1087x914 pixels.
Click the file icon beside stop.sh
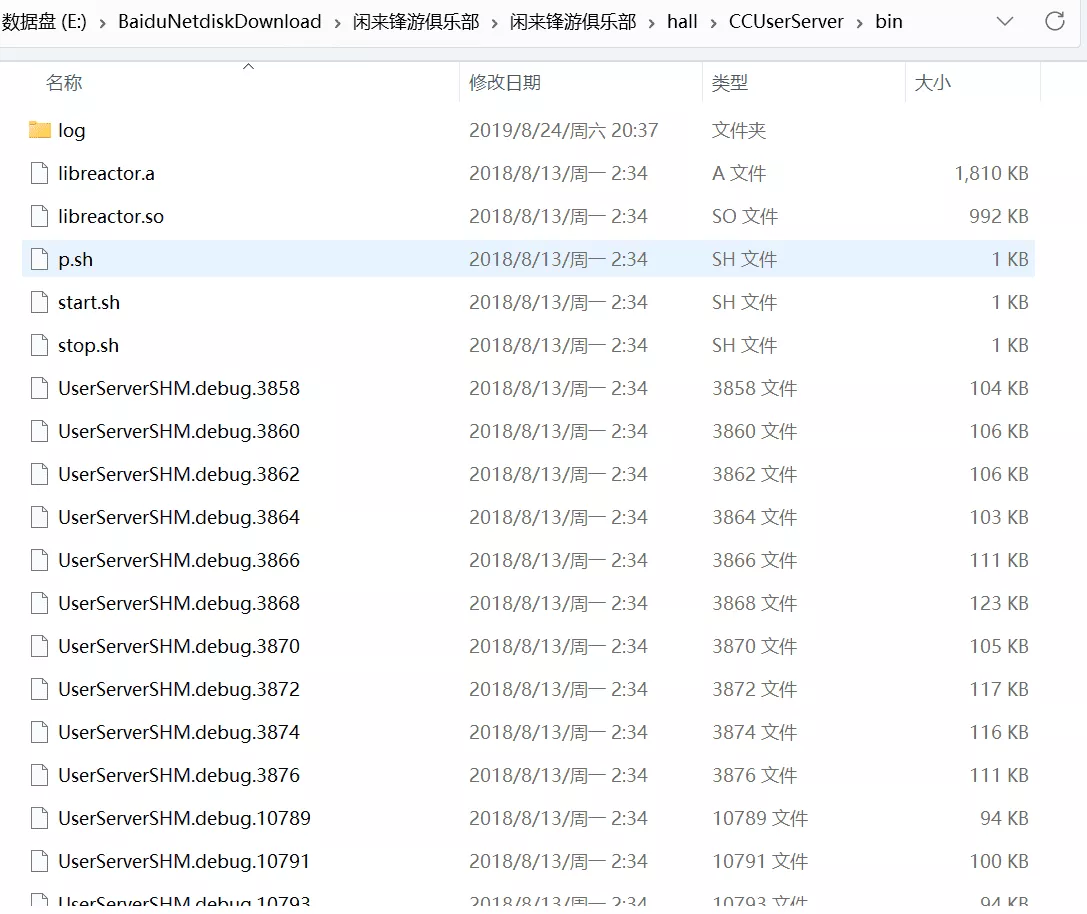[39, 344]
